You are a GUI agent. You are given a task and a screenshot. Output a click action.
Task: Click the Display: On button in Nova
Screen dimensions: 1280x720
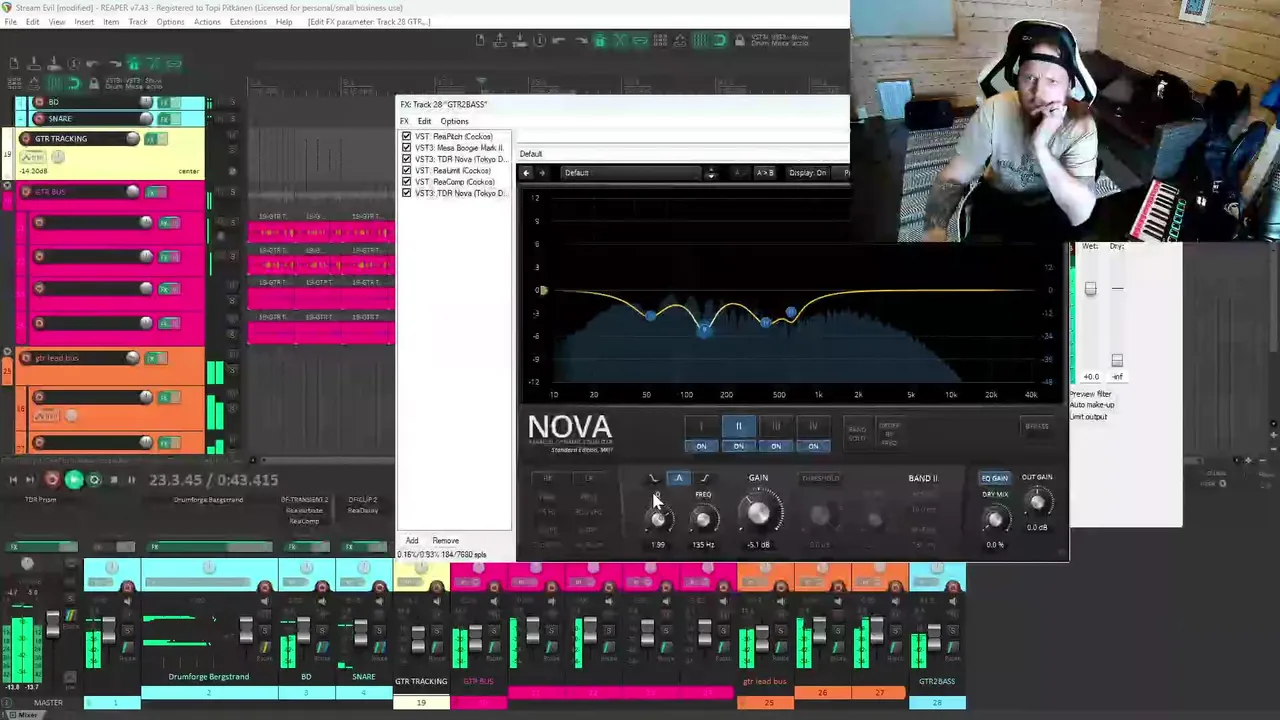808,173
